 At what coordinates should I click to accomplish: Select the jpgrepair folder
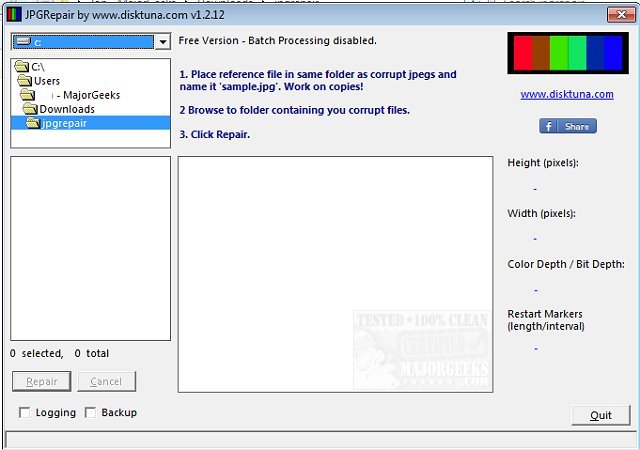pyautogui.click(x=91, y=123)
